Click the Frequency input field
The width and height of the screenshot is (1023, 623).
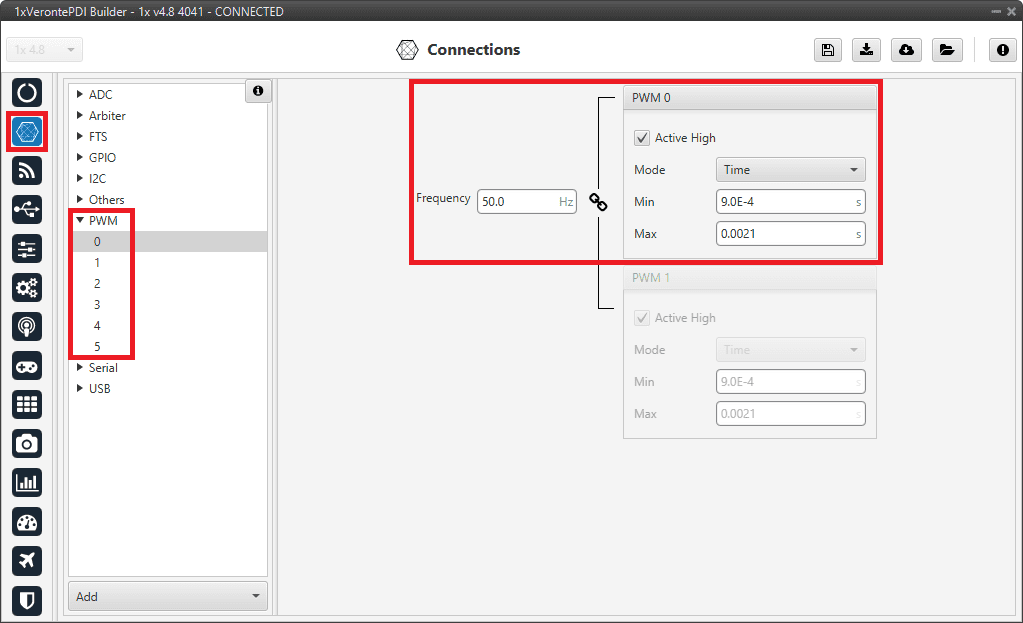tap(515, 202)
